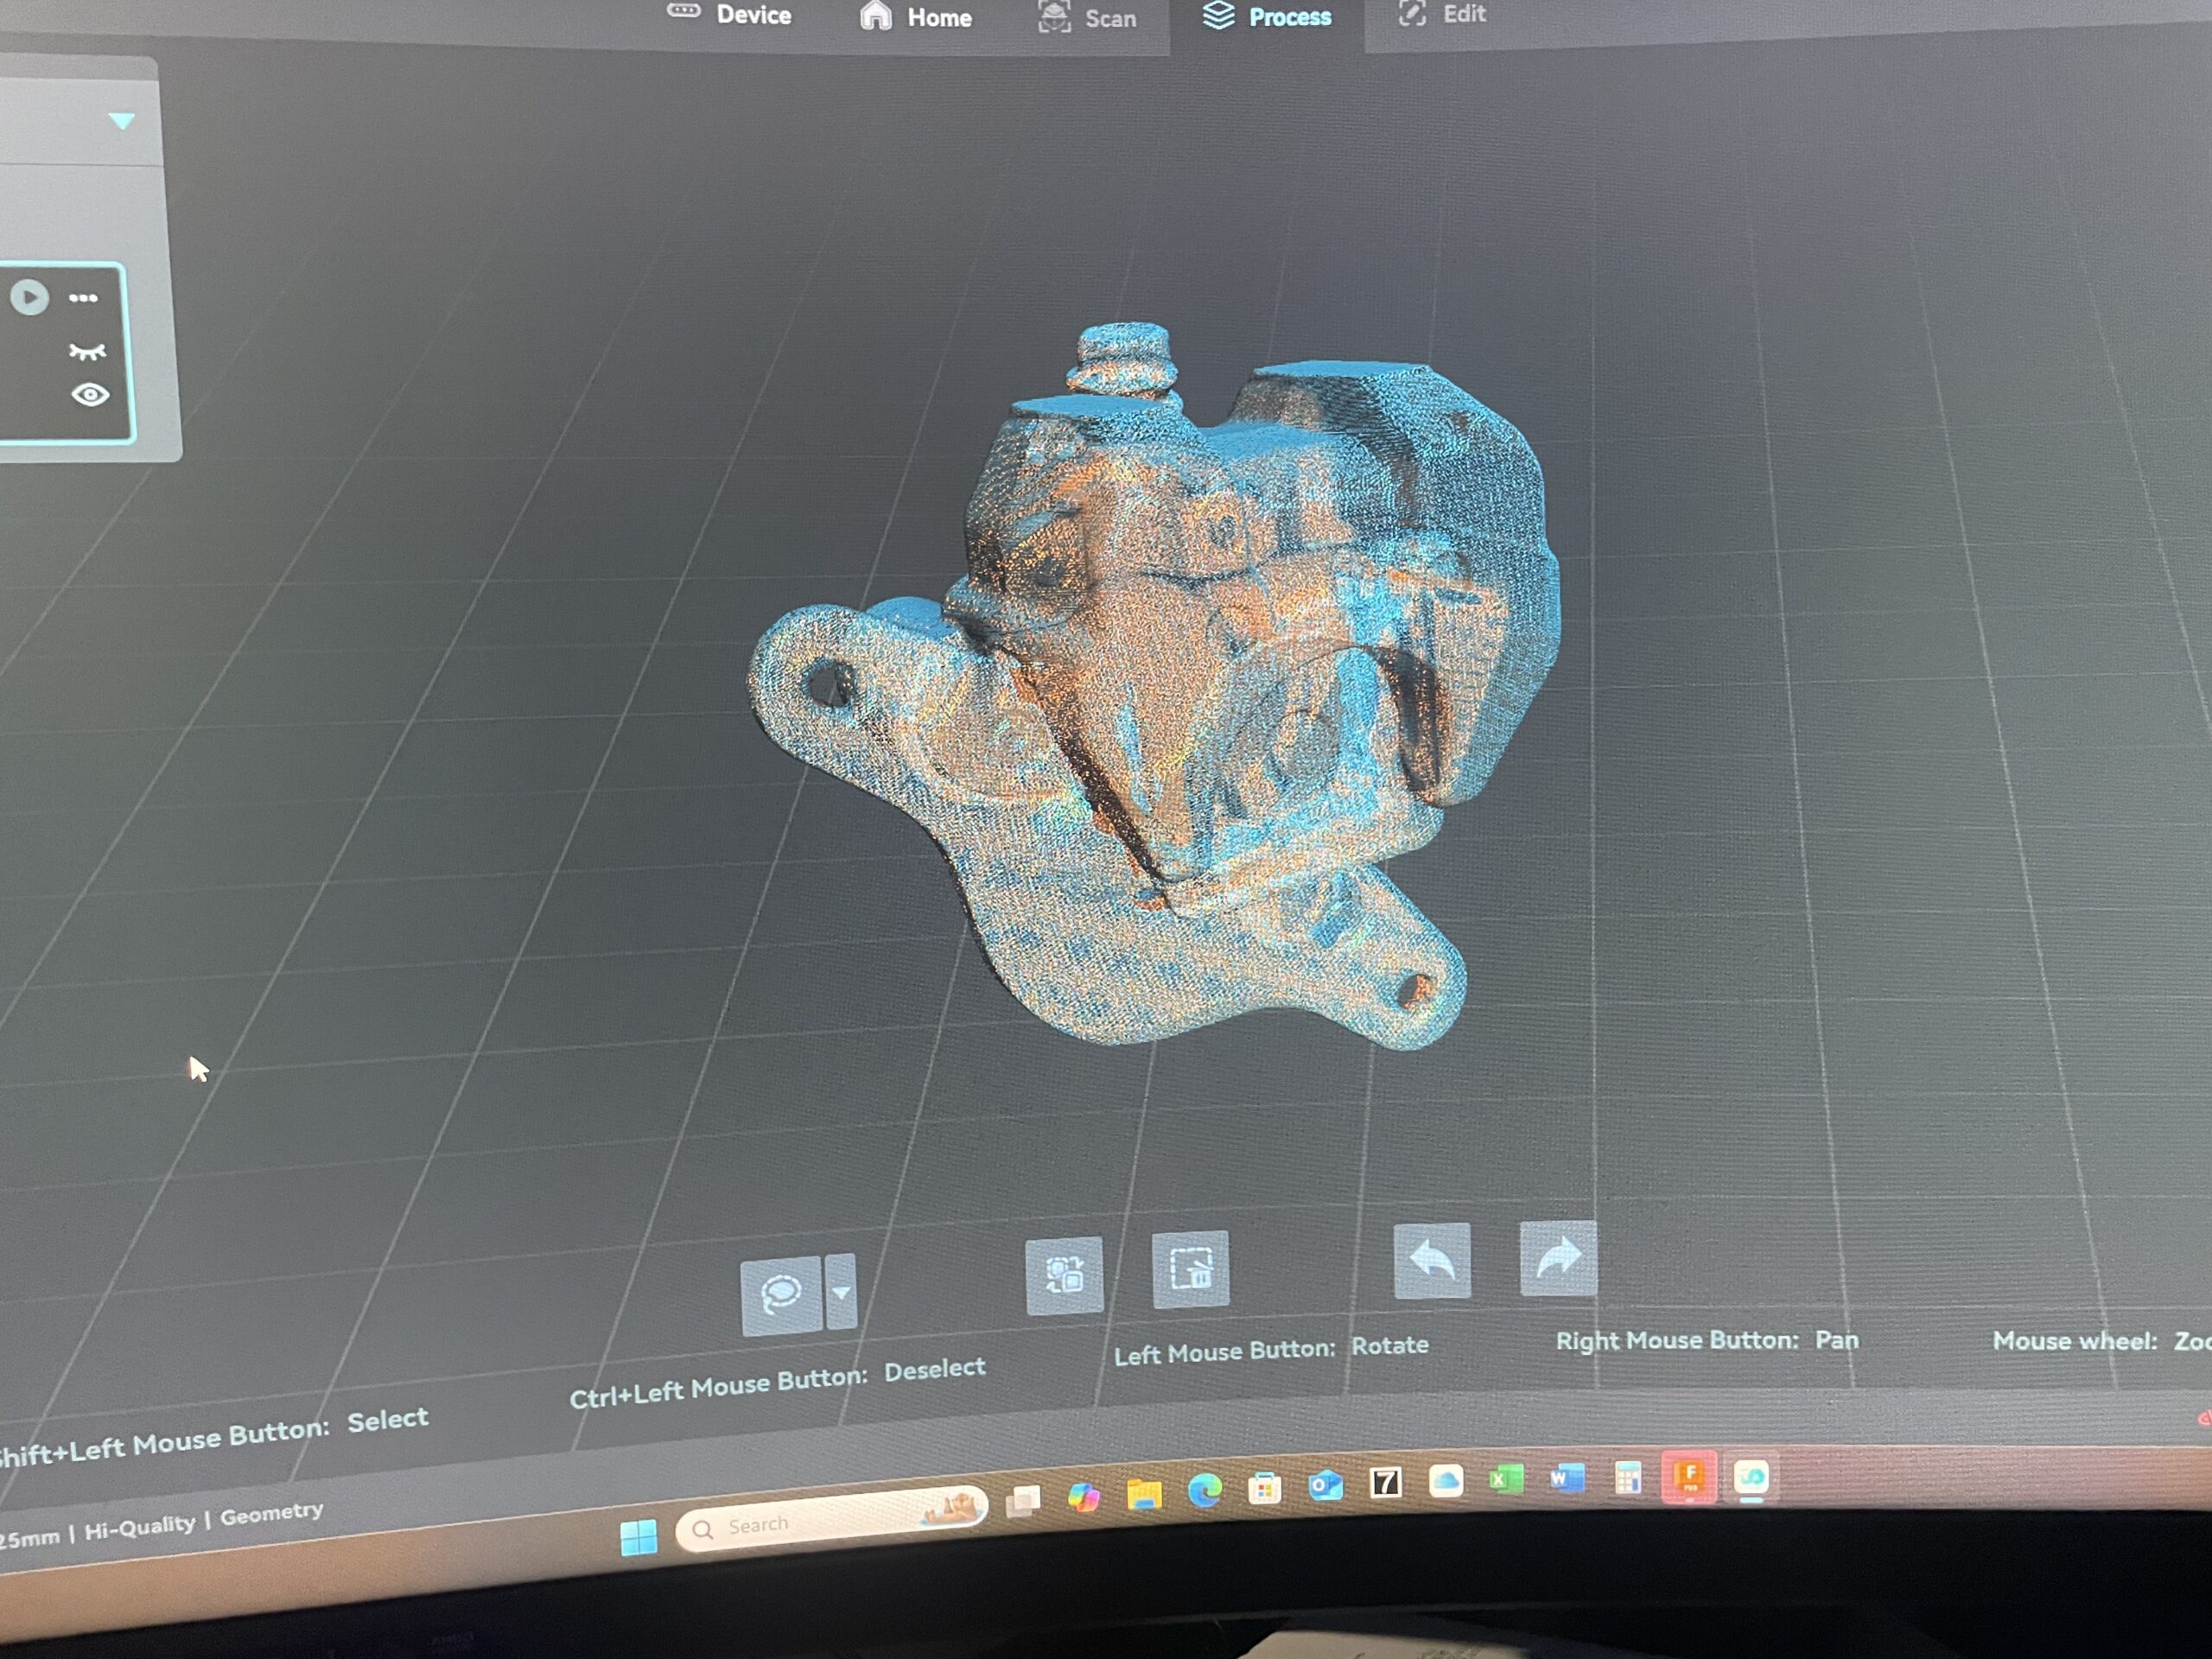Open the Windows Start menu
Screen dimensions: 2212x1659
click(639, 1537)
